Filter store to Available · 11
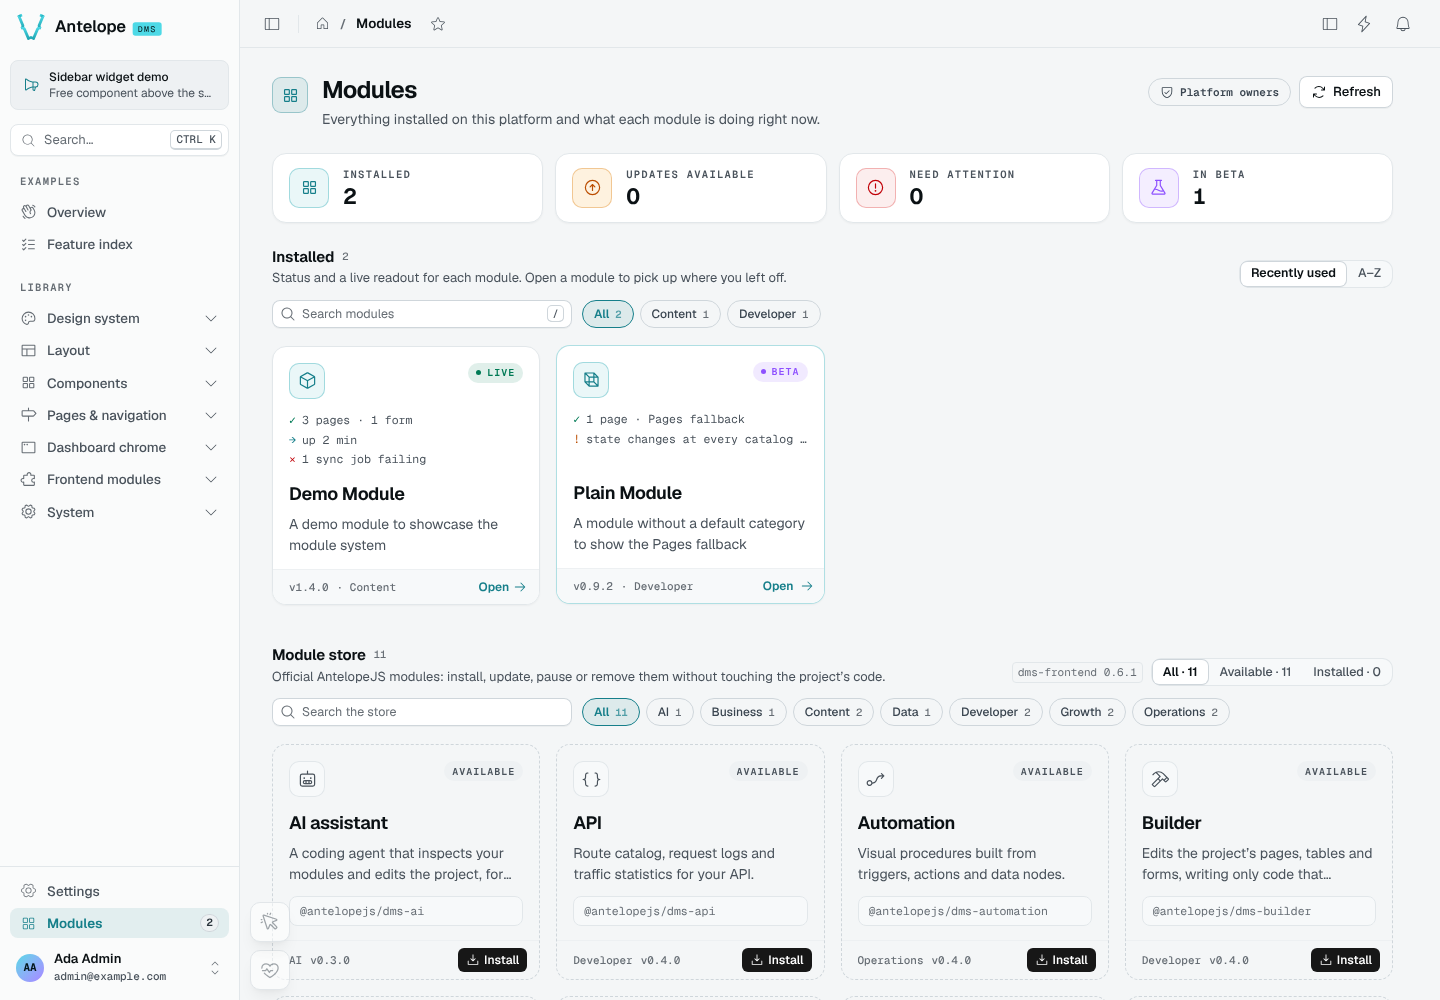This screenshot has height=1000, width=1440. coord(1255,672)
